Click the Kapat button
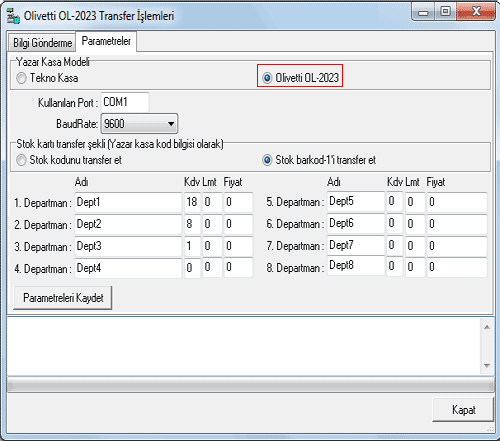The image size is (500, 441). pos(463,410)
